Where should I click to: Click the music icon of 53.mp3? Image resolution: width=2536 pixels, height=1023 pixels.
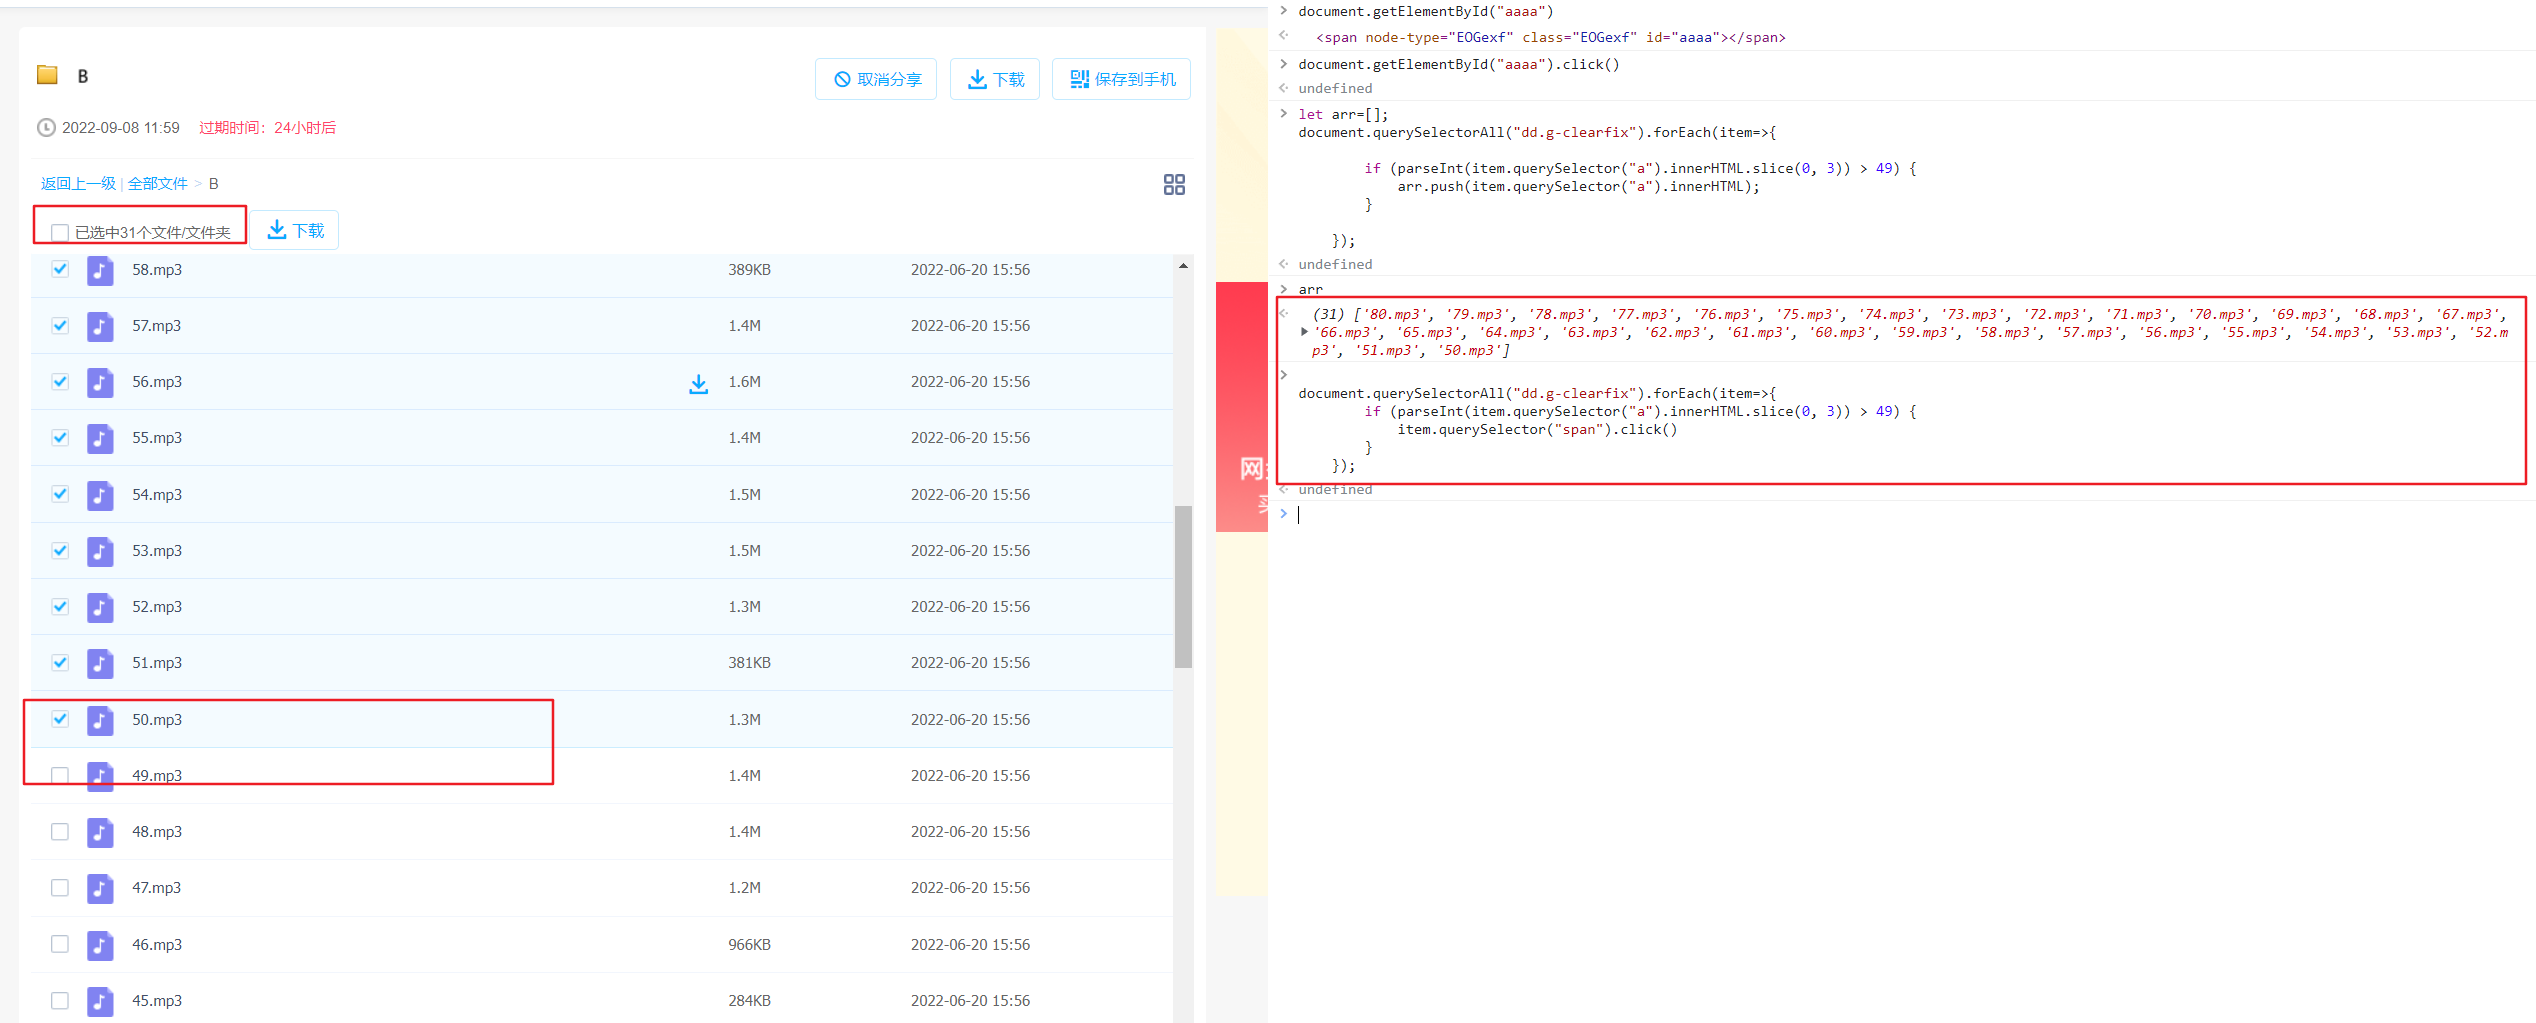(100, 551)
